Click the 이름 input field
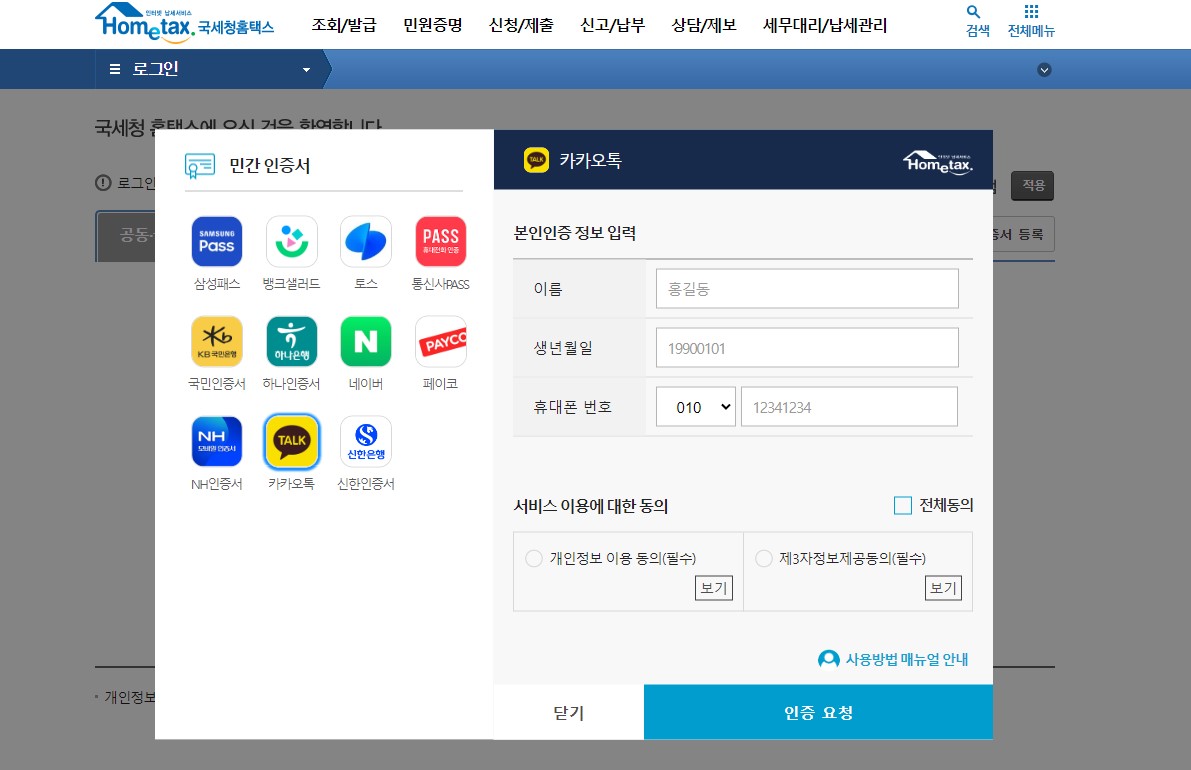 [x=807, y=289]
